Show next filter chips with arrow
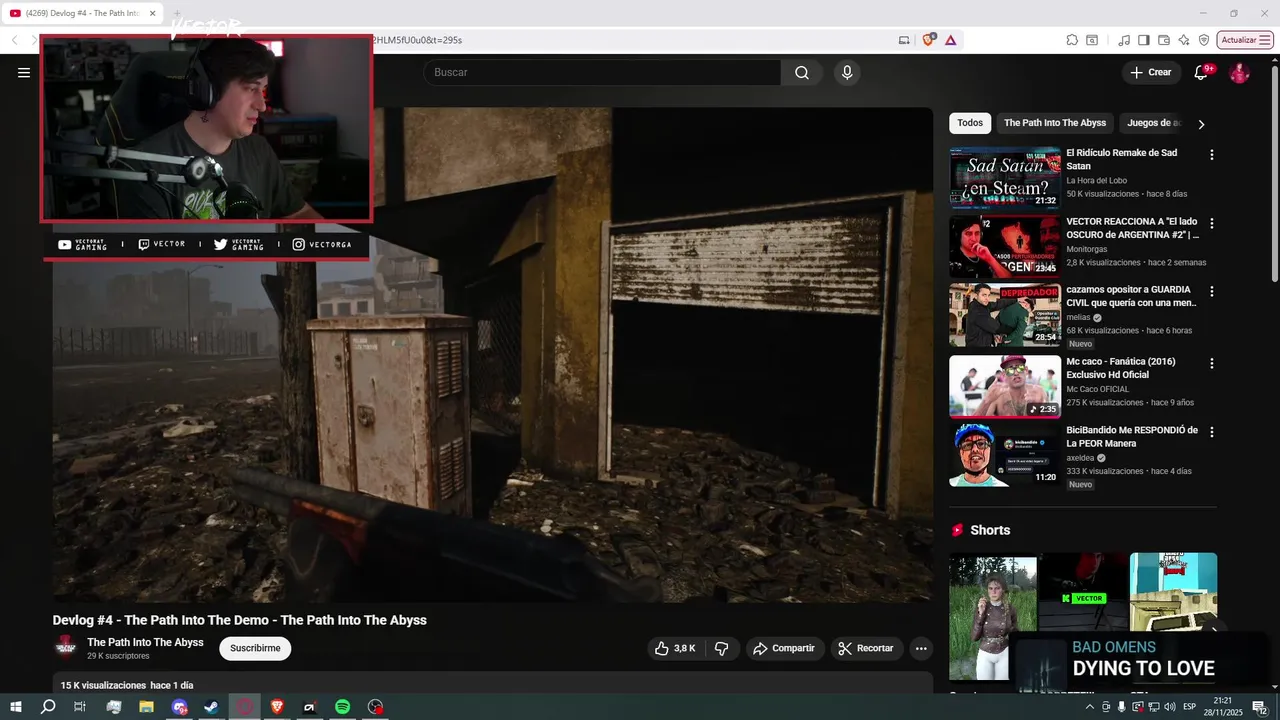 click(x=1201, y=124)
